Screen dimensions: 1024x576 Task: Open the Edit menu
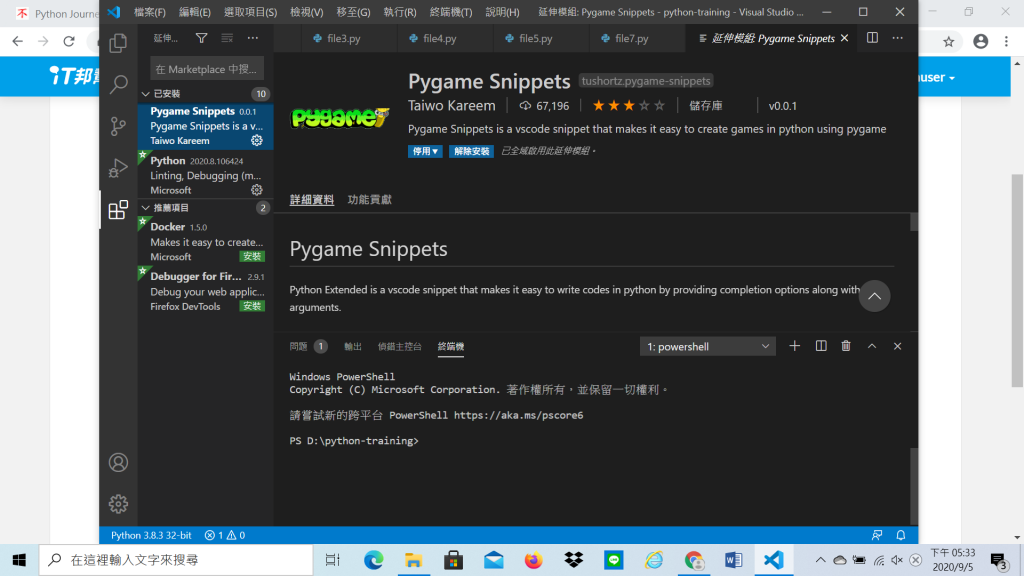tap(195, 12)
